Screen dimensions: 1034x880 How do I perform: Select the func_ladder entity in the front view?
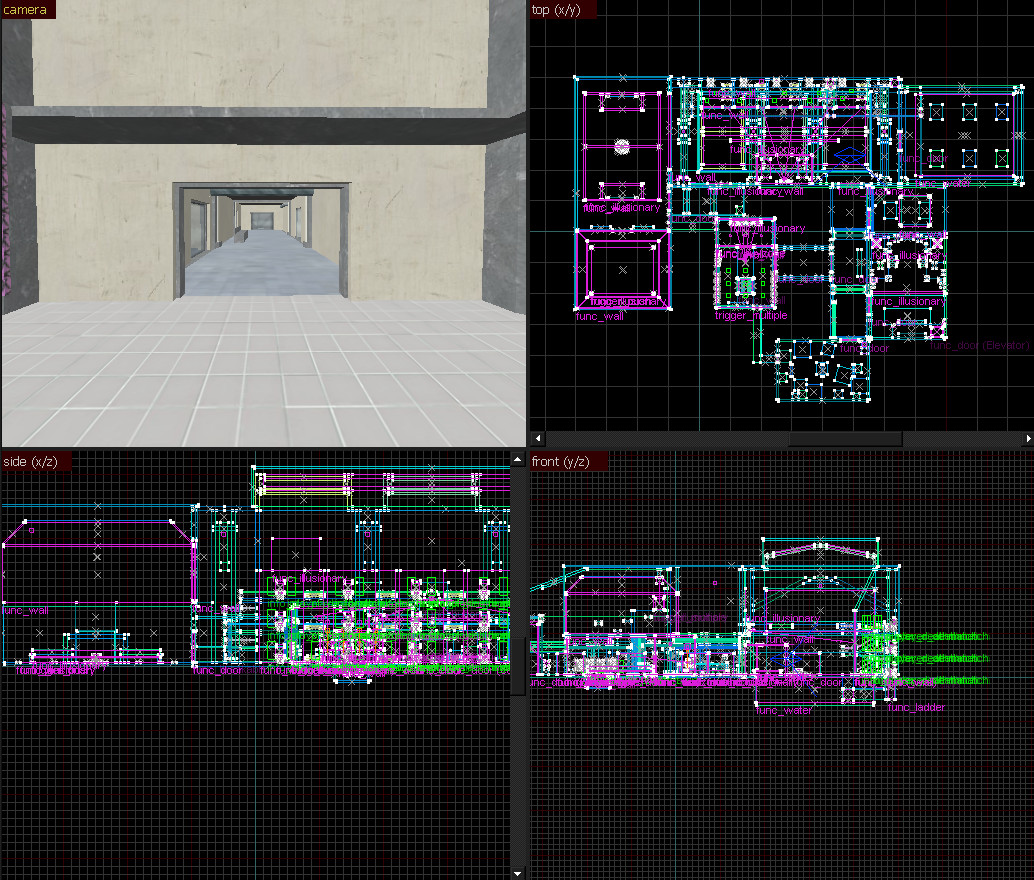[914, 707]
